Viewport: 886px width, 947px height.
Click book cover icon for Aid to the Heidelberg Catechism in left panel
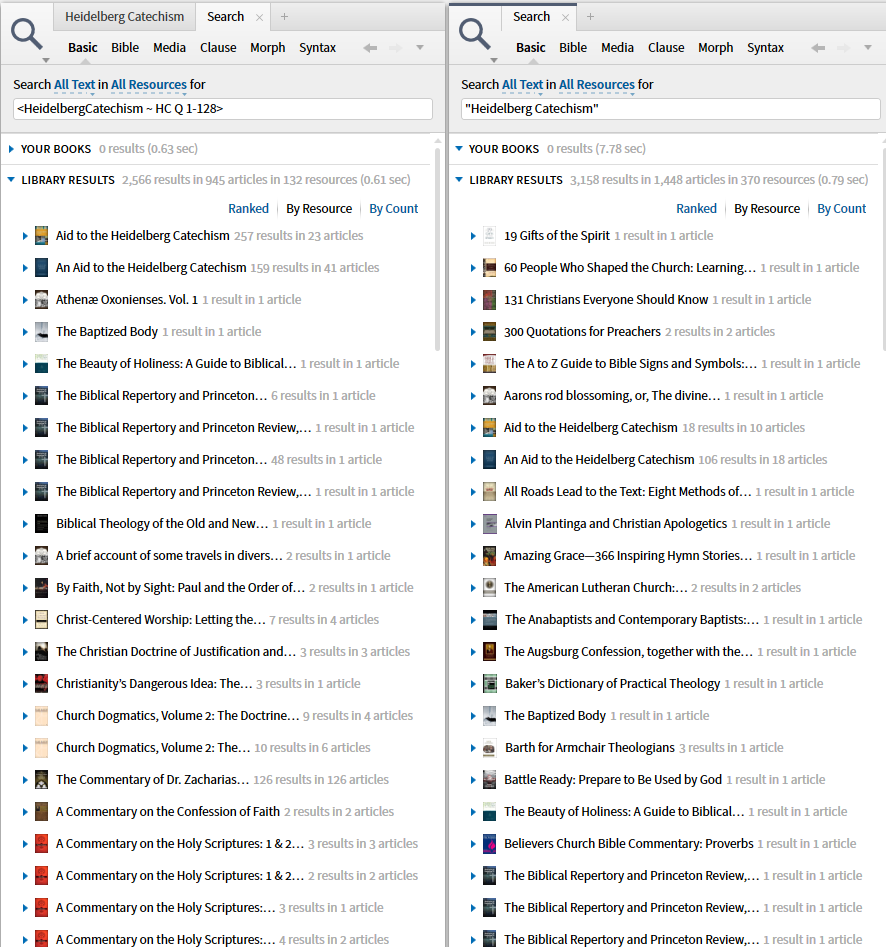pos(41,236)
